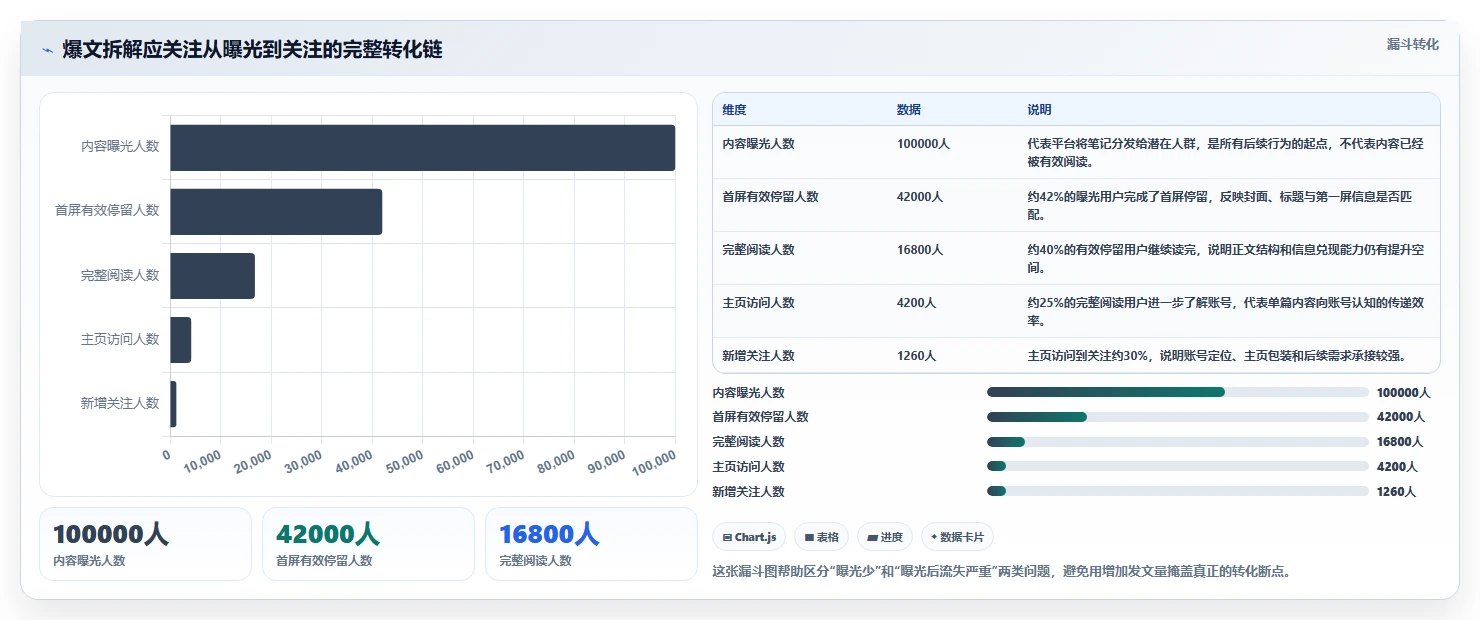Click the 主页访问人数 chart axis label

point(120,339)
